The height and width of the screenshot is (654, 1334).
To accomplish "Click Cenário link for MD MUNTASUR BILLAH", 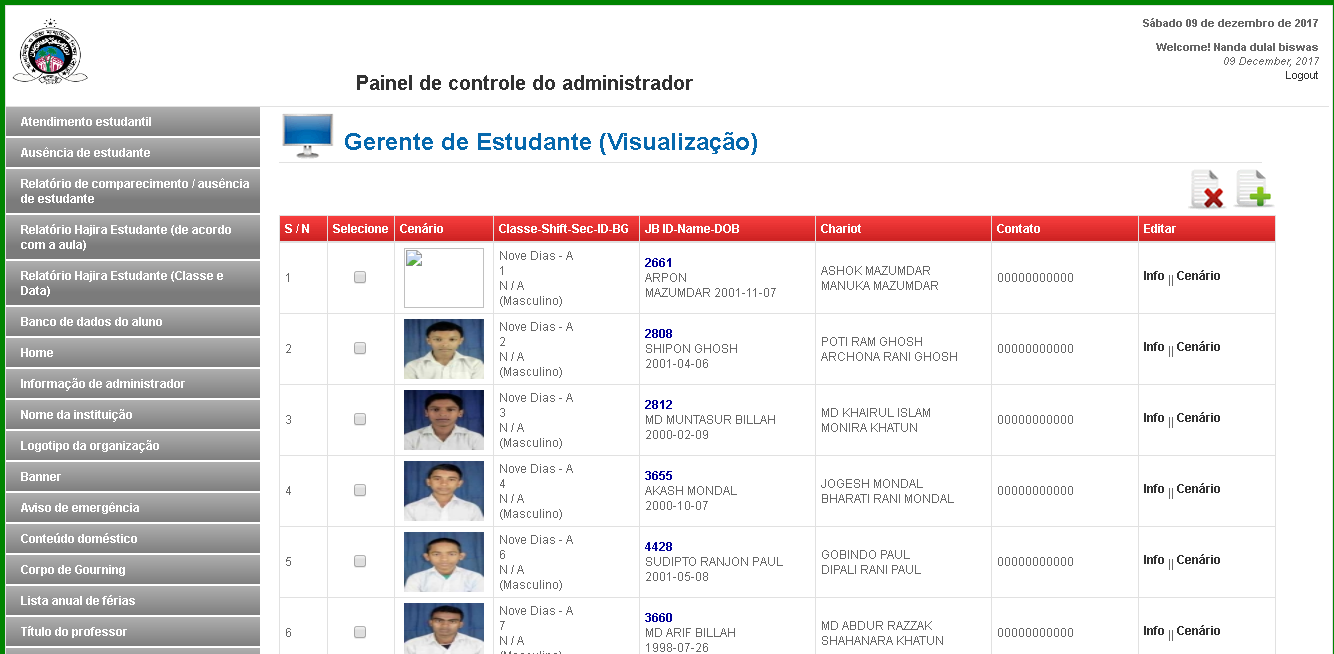I will [x=1198, y=418].
